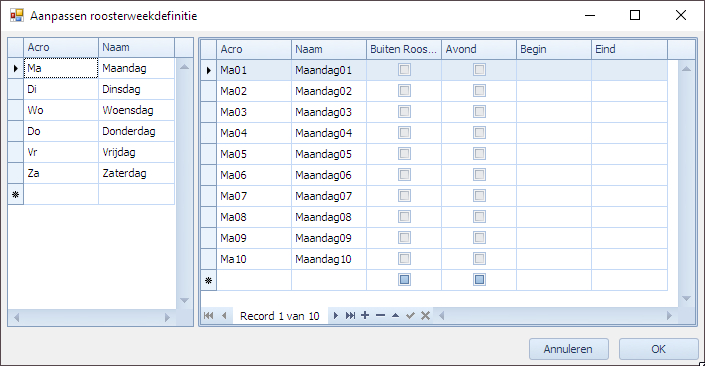The width and height of the screenshot is (705, 366).
Task: Click new row marker in right grid
Action: (209, 280)
